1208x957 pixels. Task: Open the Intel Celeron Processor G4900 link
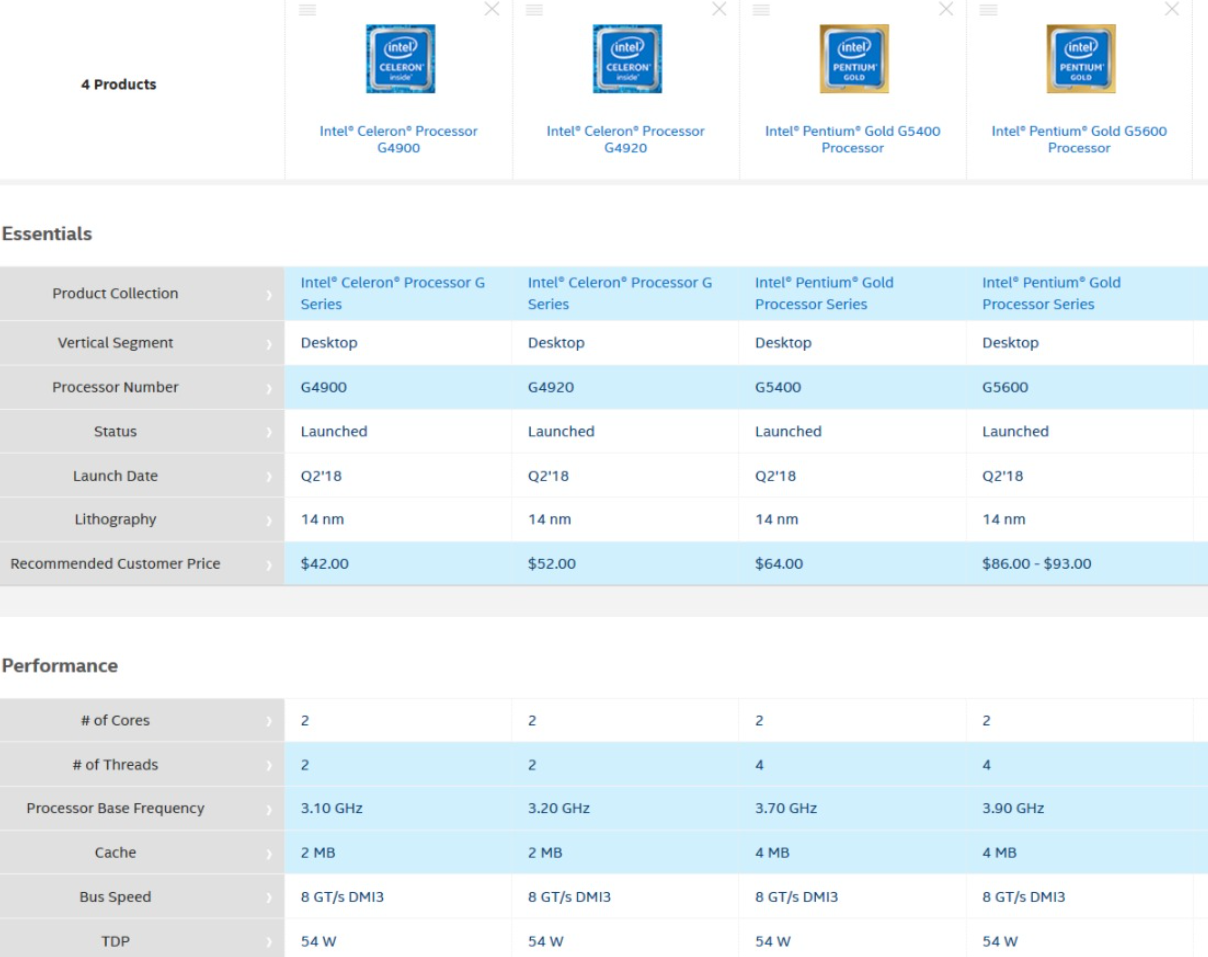tap(399, 139)
